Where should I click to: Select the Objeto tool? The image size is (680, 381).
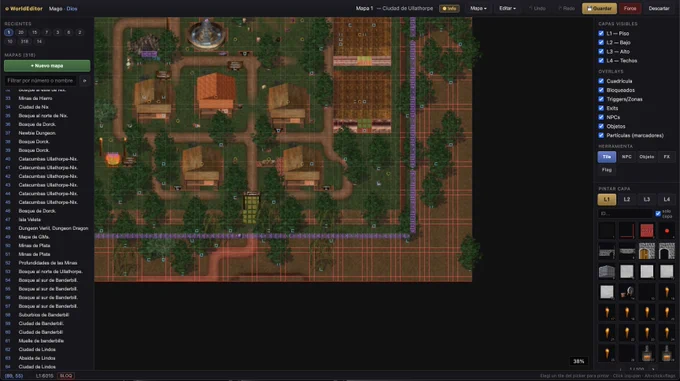coord(647,157)
